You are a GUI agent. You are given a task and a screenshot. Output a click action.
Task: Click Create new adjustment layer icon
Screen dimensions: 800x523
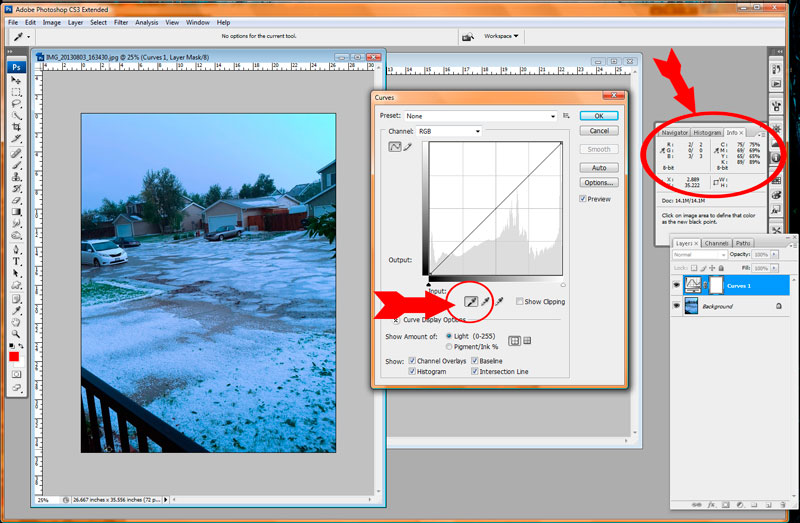pos(740,505)
